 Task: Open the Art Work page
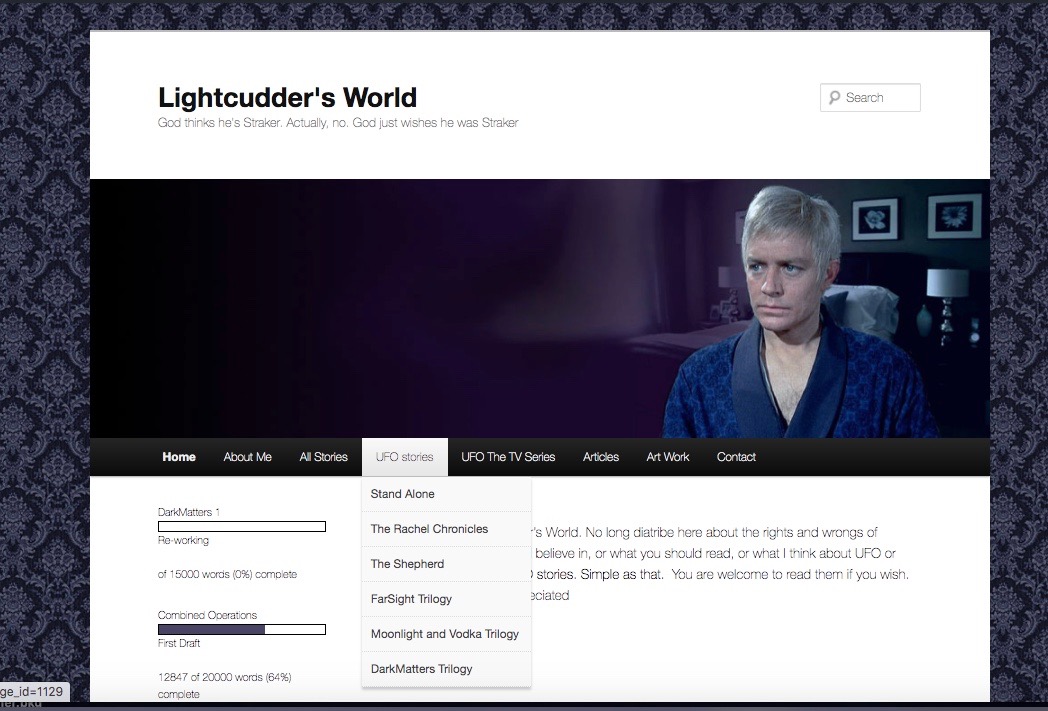pyautogui.click(x=668, y=457)
